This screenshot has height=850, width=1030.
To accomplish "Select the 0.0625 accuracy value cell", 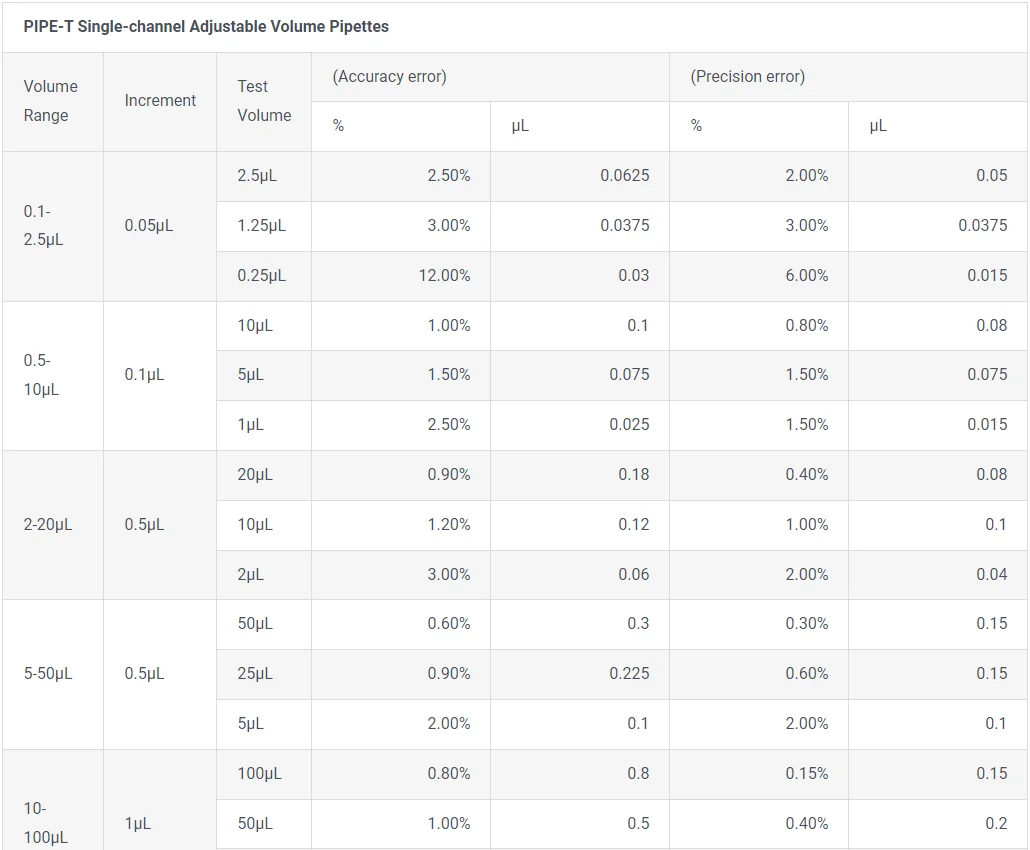I will pyautogui.click(x=624, y=176).
